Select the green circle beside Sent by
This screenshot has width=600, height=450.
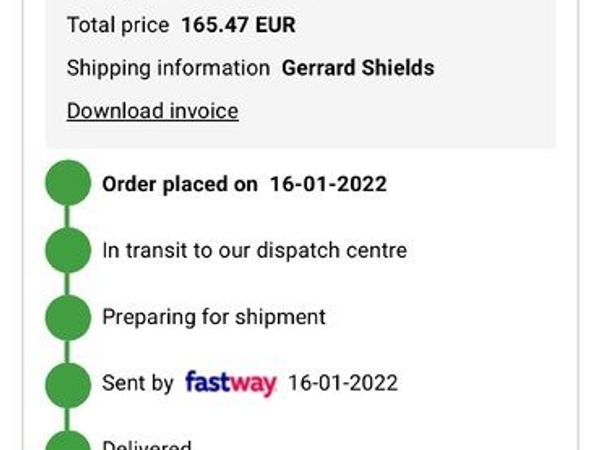click(68, 383)
